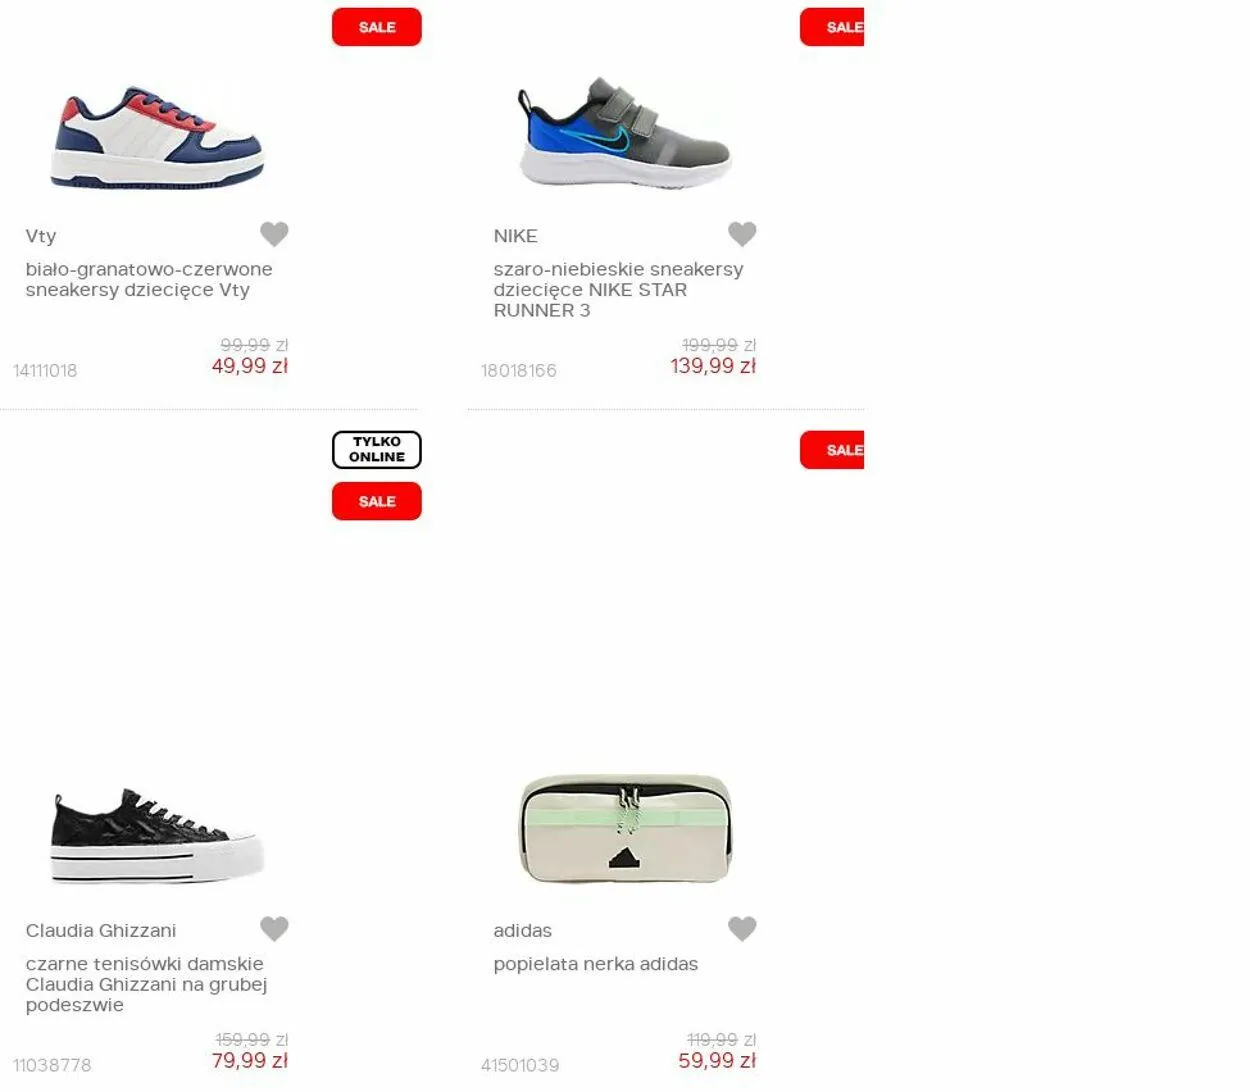Open the adidas waist bag image
The height and width of the screenshot is (1092, 1250).
[625, 828]
